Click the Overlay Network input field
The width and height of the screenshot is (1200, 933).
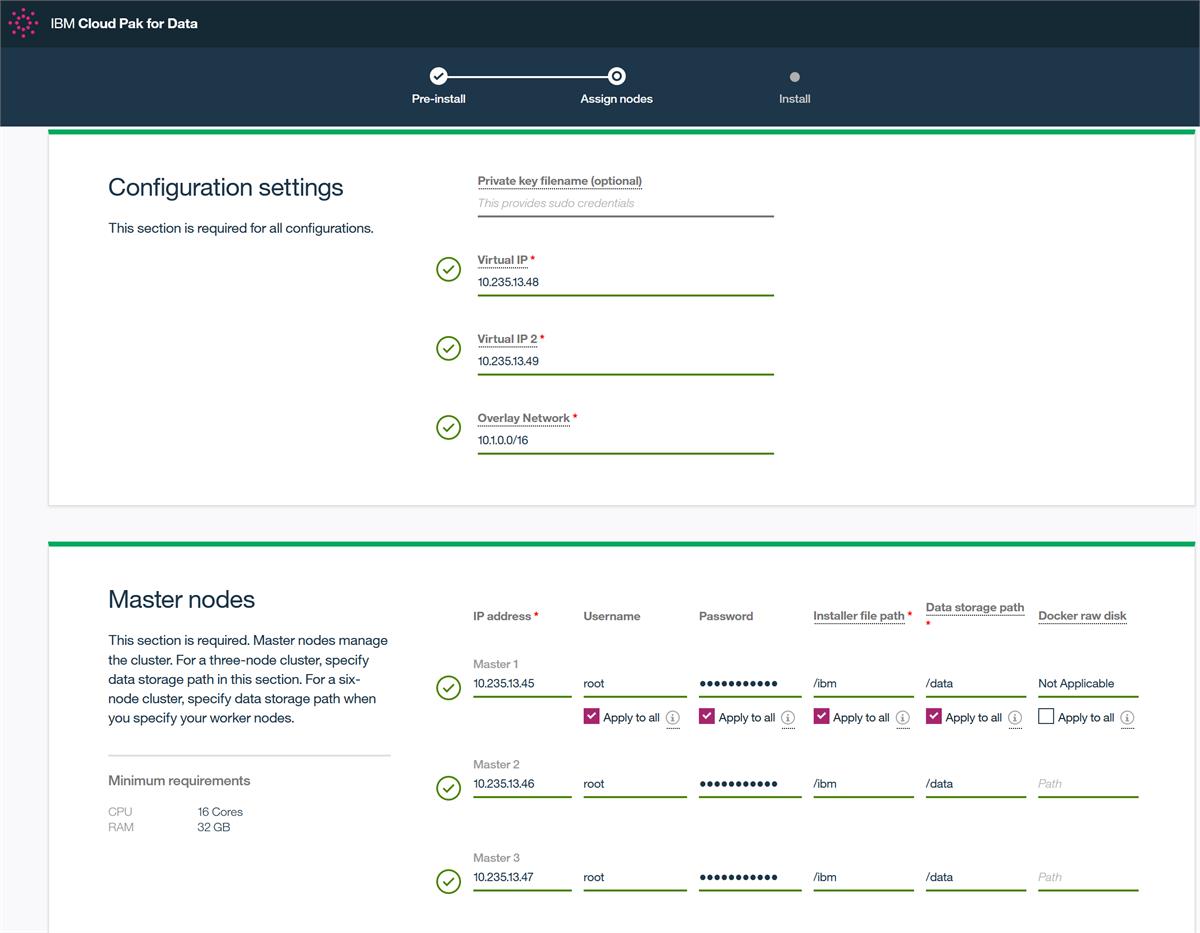pos(625,440)
